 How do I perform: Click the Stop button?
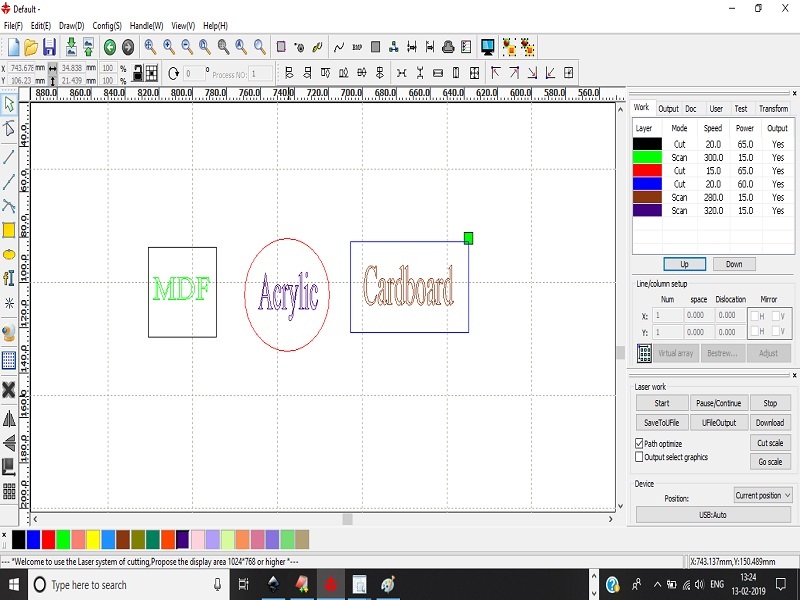pos(770,403)
